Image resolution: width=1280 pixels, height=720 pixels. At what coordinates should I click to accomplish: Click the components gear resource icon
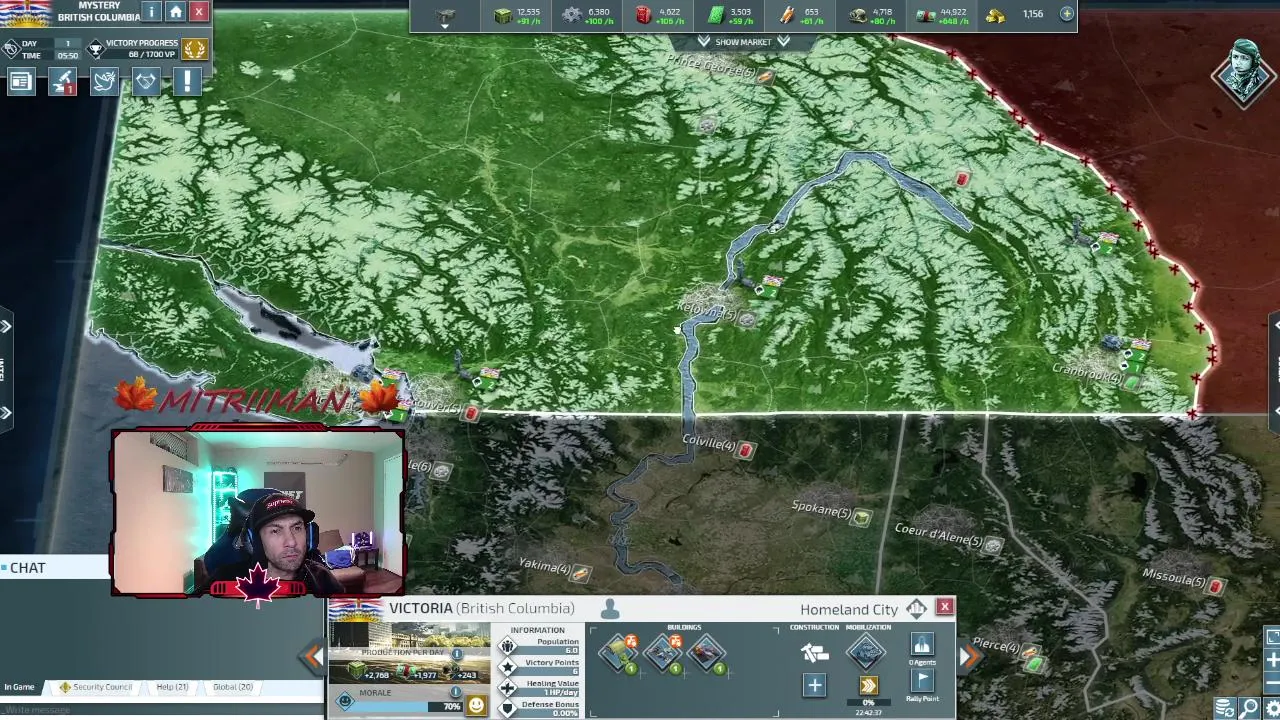coord(572,15)
